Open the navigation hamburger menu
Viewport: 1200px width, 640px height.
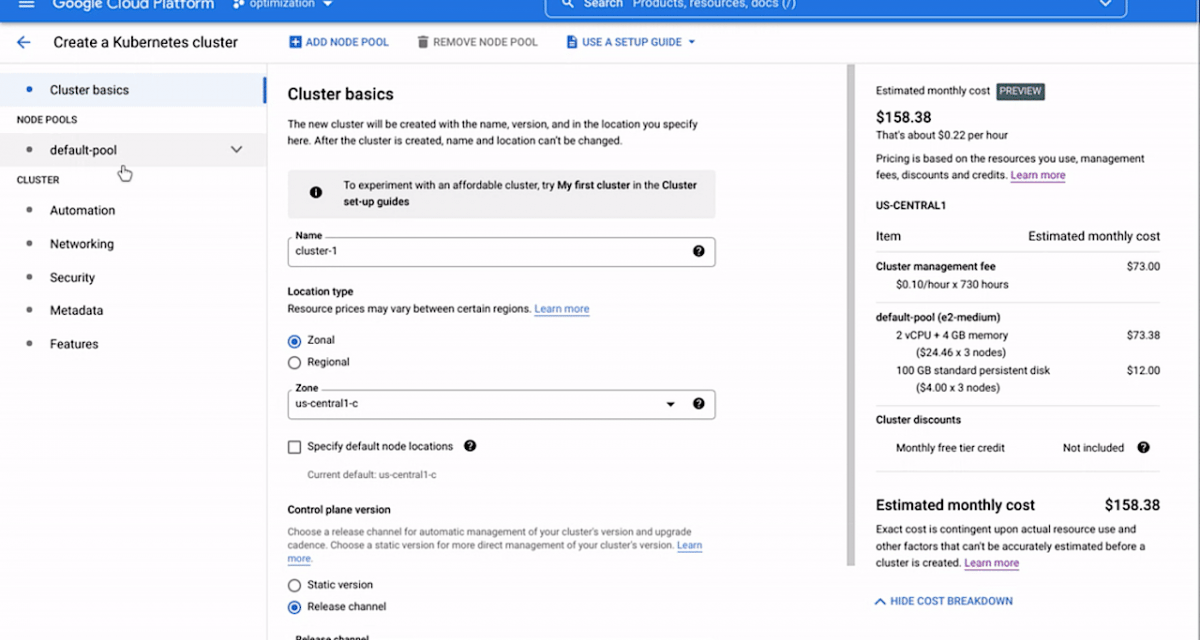(x=25, y=5)
